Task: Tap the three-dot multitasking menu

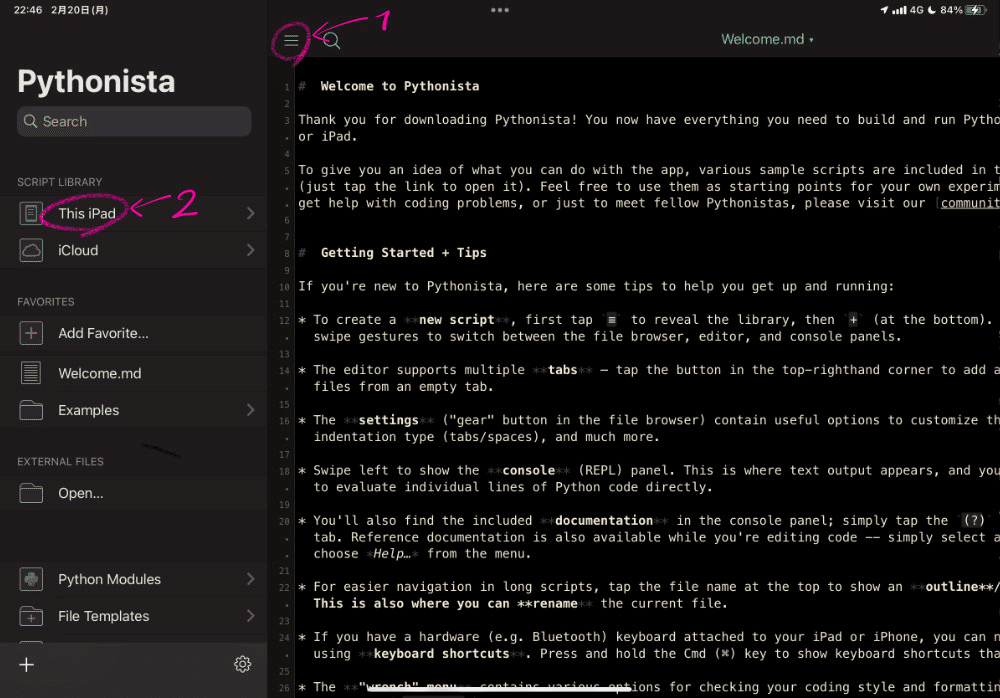Action: click(x=499, y=9)
